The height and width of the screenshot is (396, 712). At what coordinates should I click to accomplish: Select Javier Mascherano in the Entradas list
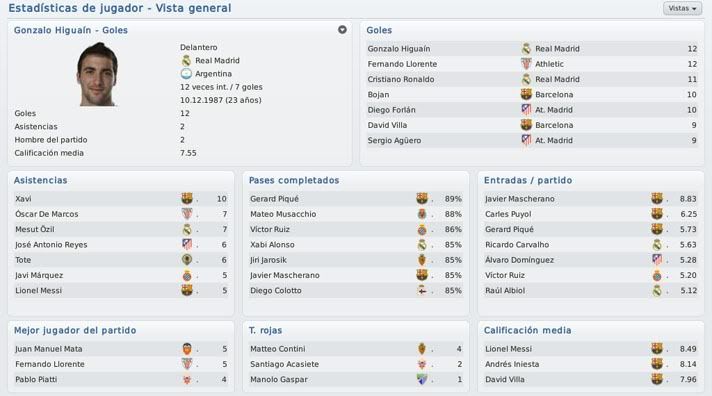519,199
